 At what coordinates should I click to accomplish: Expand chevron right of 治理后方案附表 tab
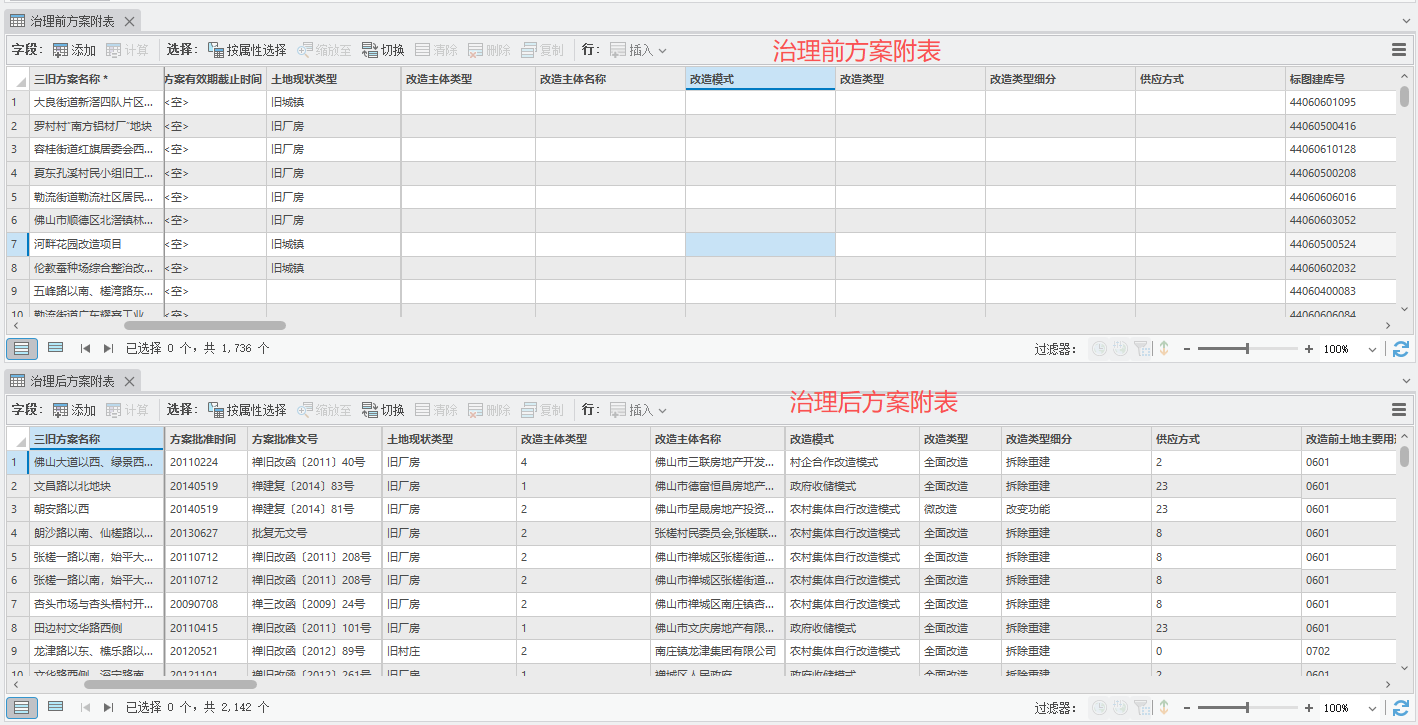[1406, 382]
